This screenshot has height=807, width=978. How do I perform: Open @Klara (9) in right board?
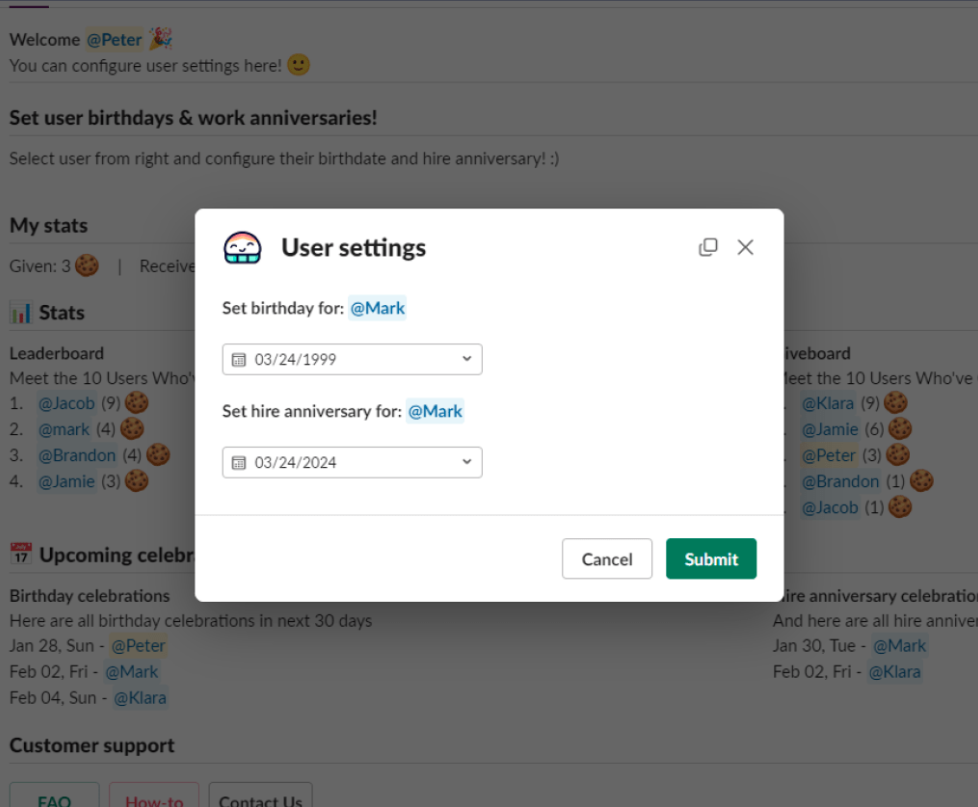click(828, 404)
